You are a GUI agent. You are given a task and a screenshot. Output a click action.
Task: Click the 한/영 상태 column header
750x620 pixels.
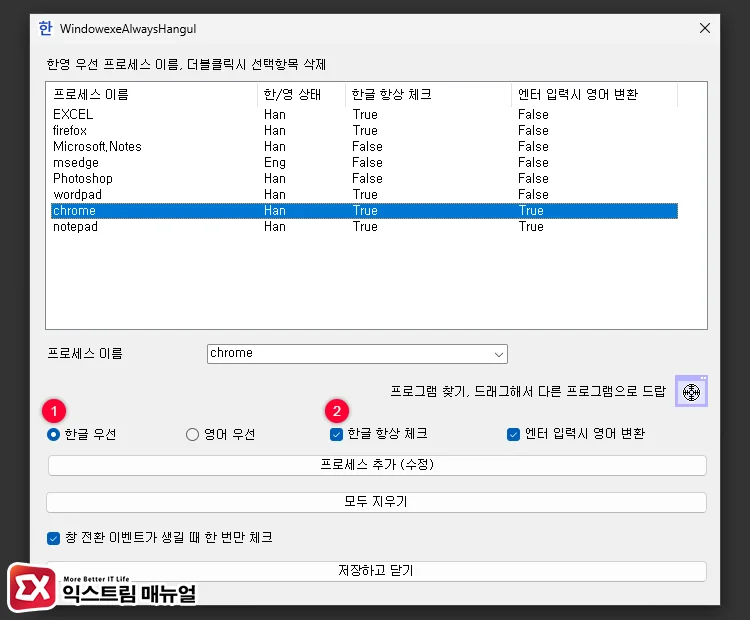pos(301,95)
